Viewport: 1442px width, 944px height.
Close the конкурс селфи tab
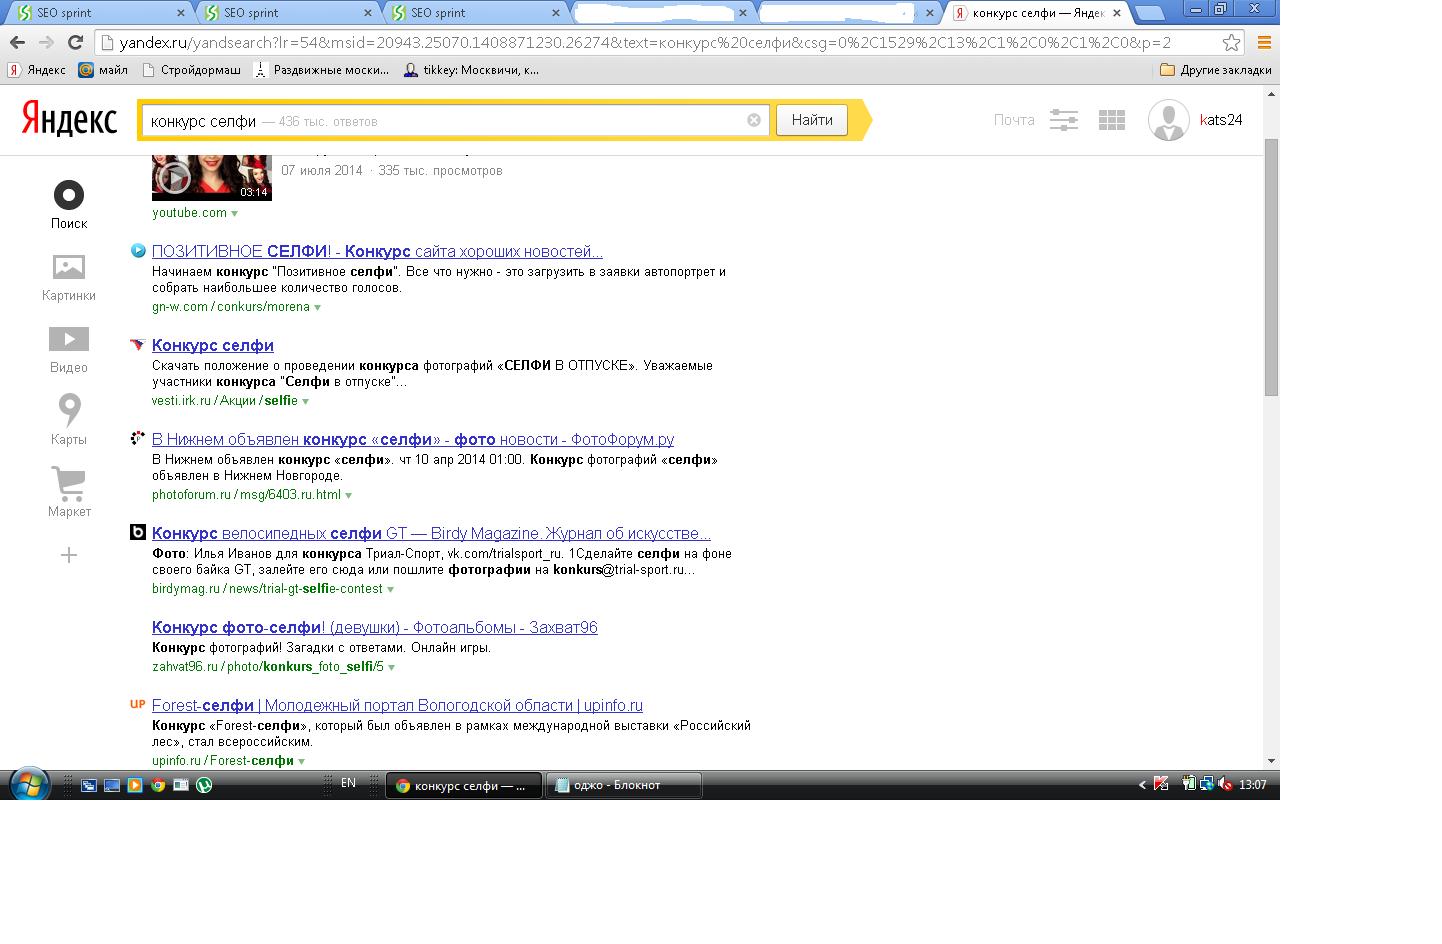pyautogui.click(x=1116, y=13)
